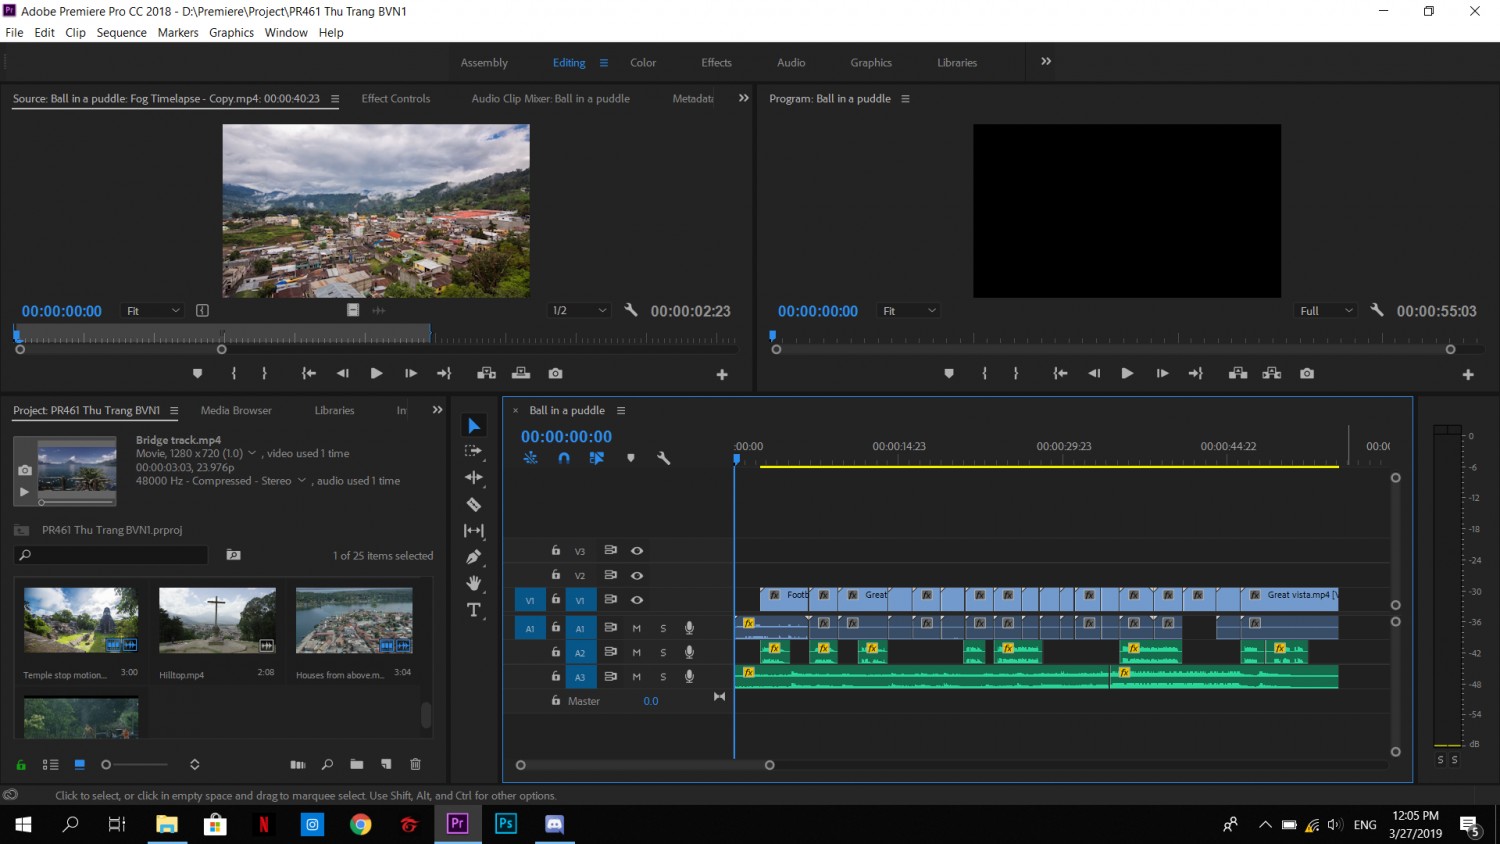Screen dimensions: 1500x844
Task: Open Program monitor settings wrench
Action: click(1377, 310)
